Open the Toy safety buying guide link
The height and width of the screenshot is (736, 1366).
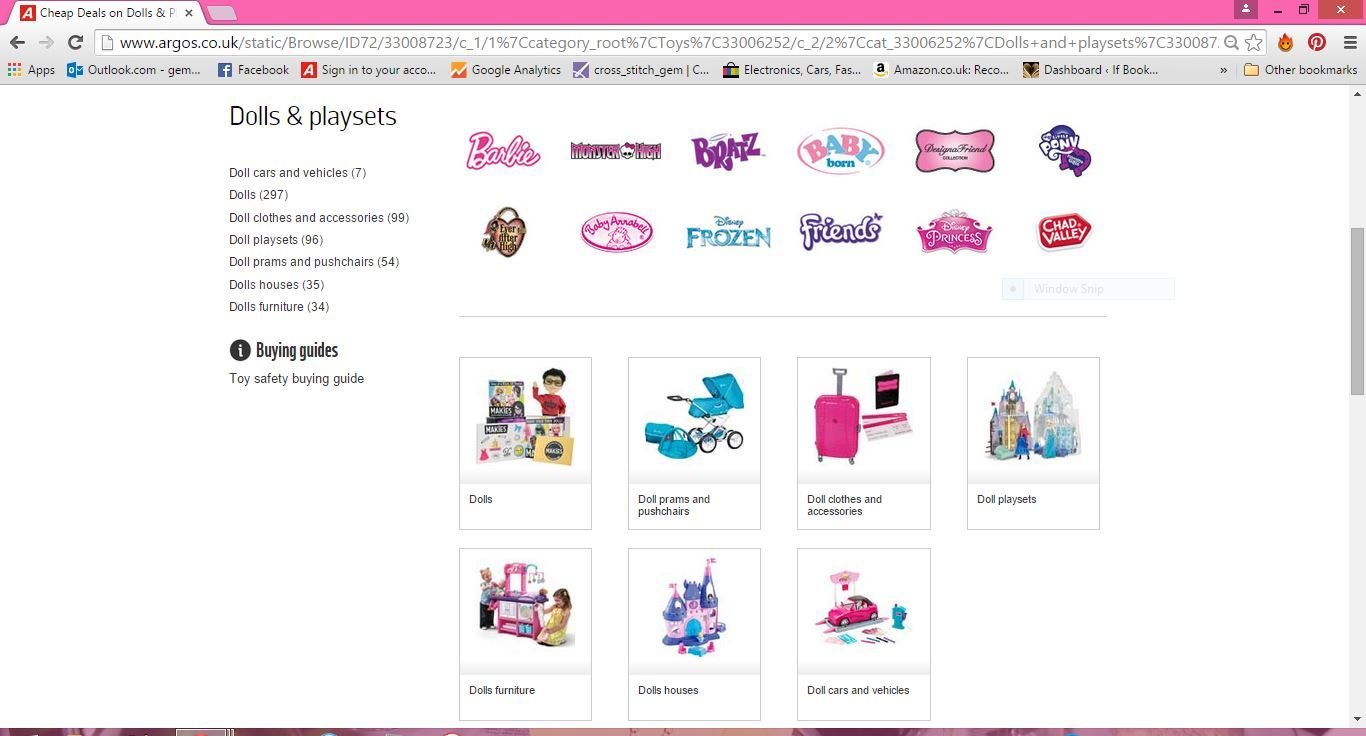296,379
